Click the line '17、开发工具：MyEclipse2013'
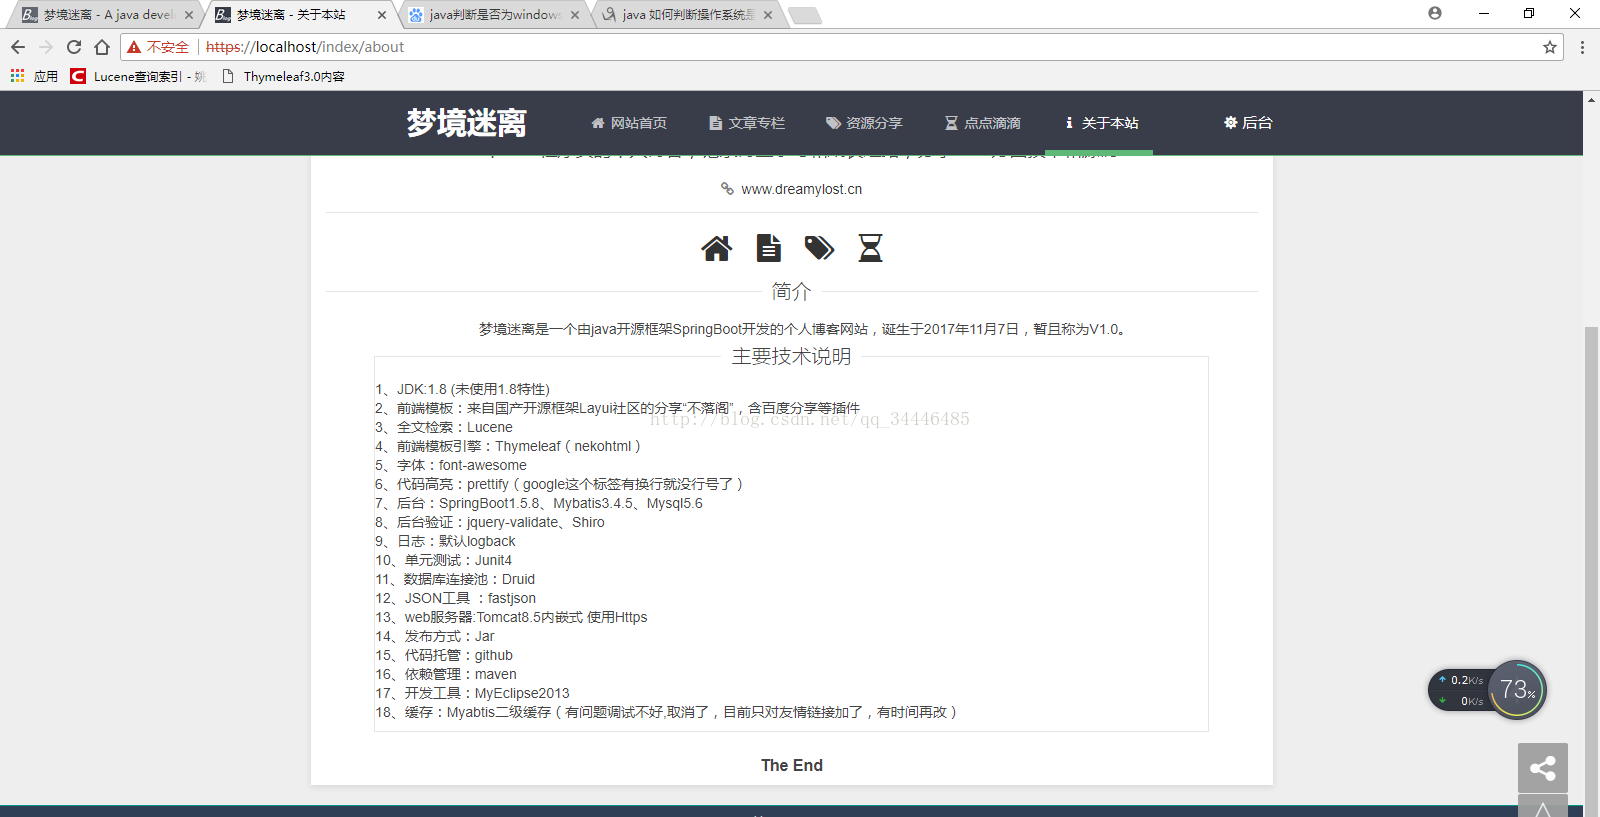 [x=472, y=693]
